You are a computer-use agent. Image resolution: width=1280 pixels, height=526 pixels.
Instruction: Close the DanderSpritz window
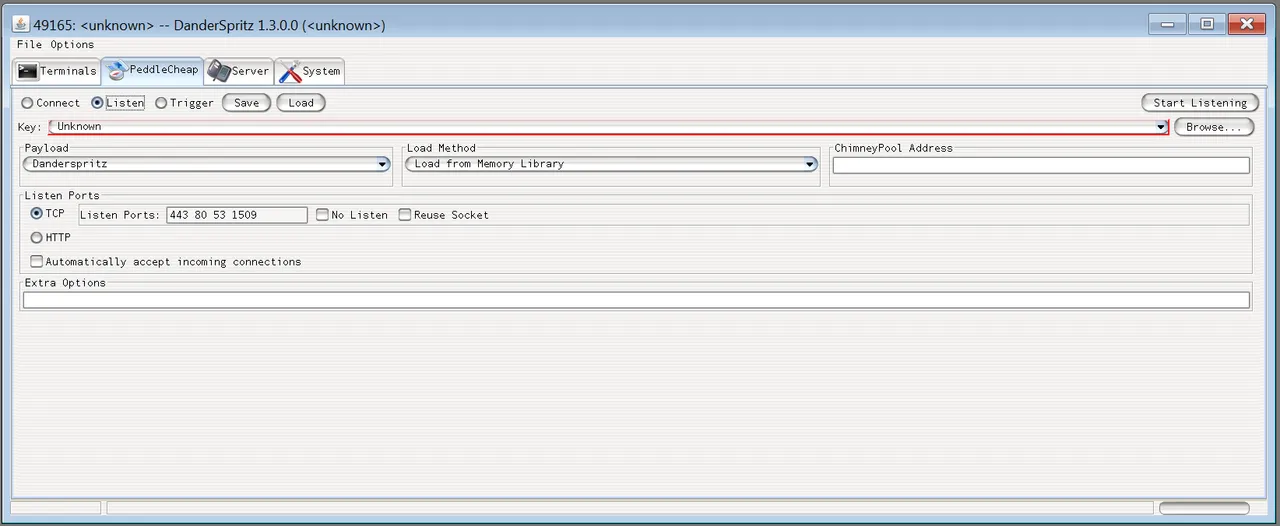coord(1247,24)
